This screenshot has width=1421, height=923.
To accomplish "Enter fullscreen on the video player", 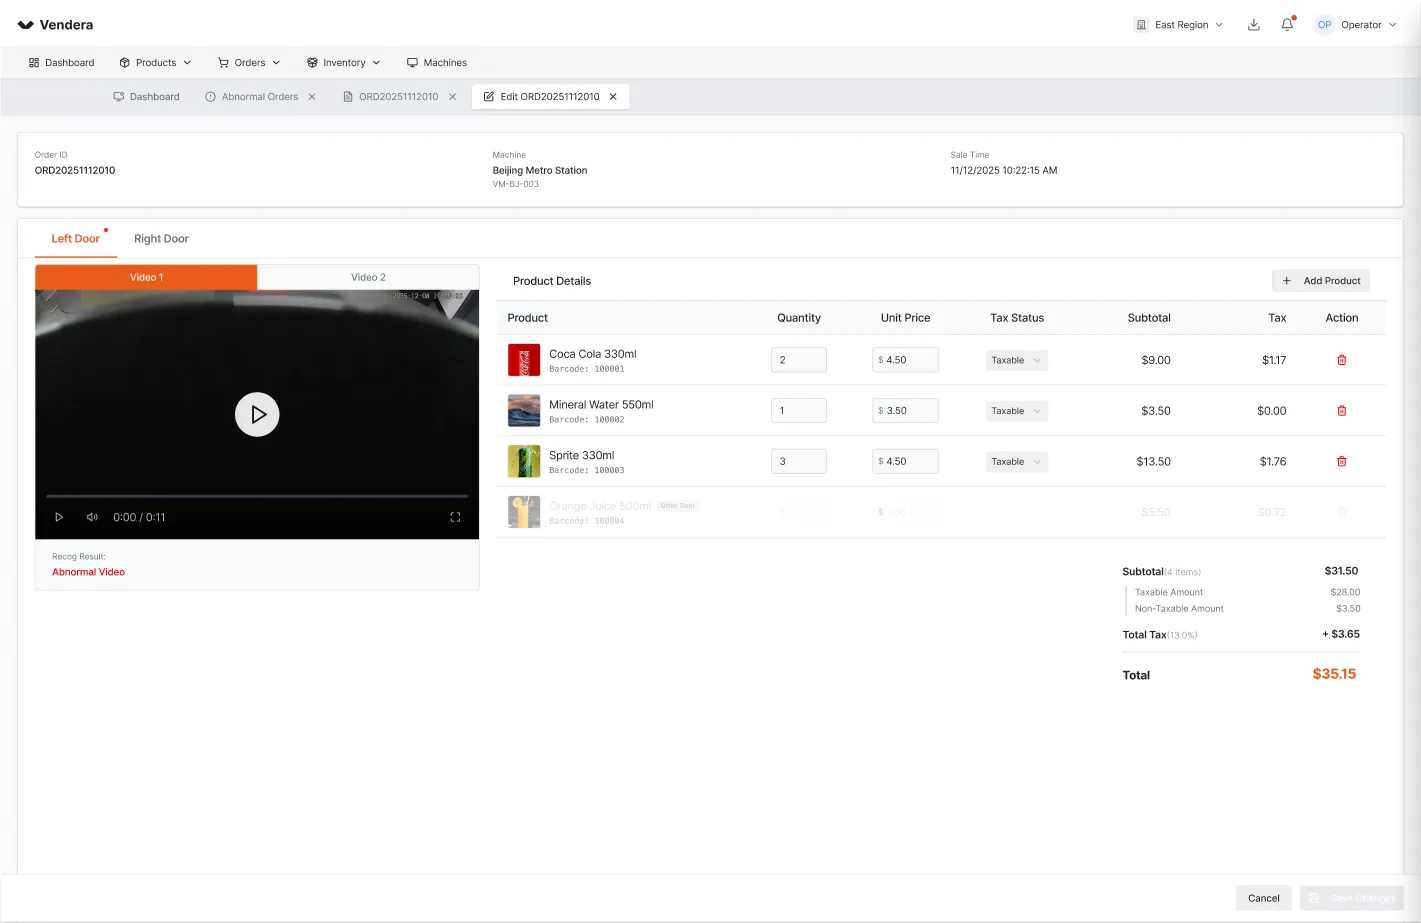I will pos(455,517).
